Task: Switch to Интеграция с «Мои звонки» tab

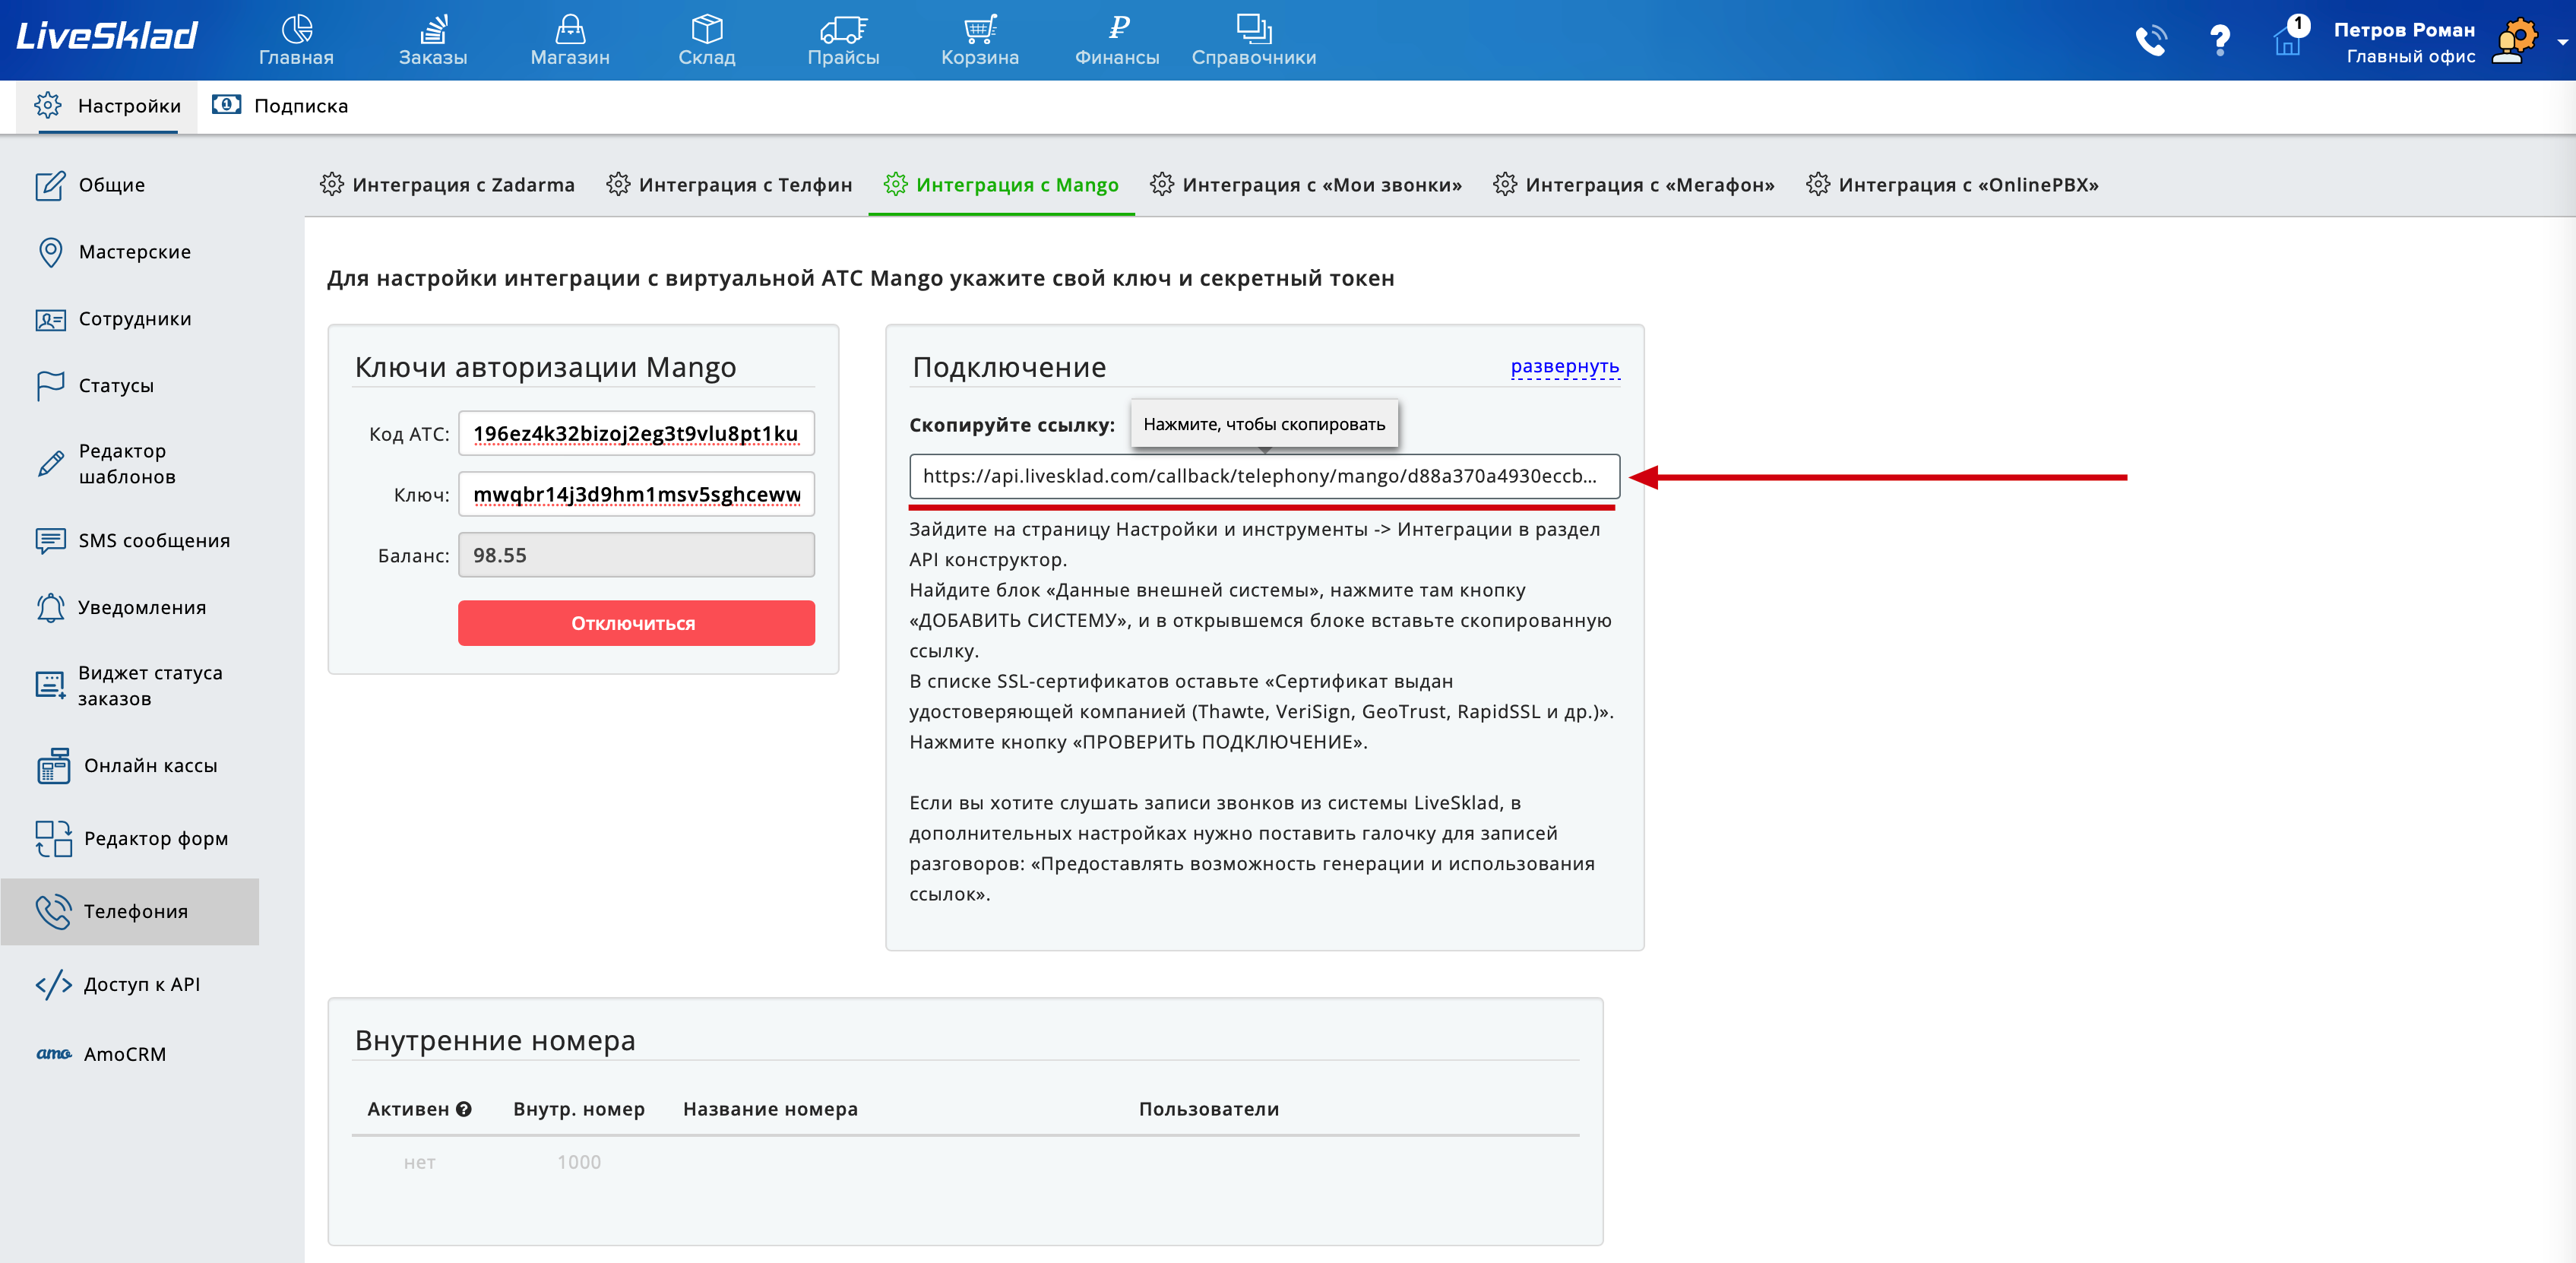Action: coord(1305,185)
